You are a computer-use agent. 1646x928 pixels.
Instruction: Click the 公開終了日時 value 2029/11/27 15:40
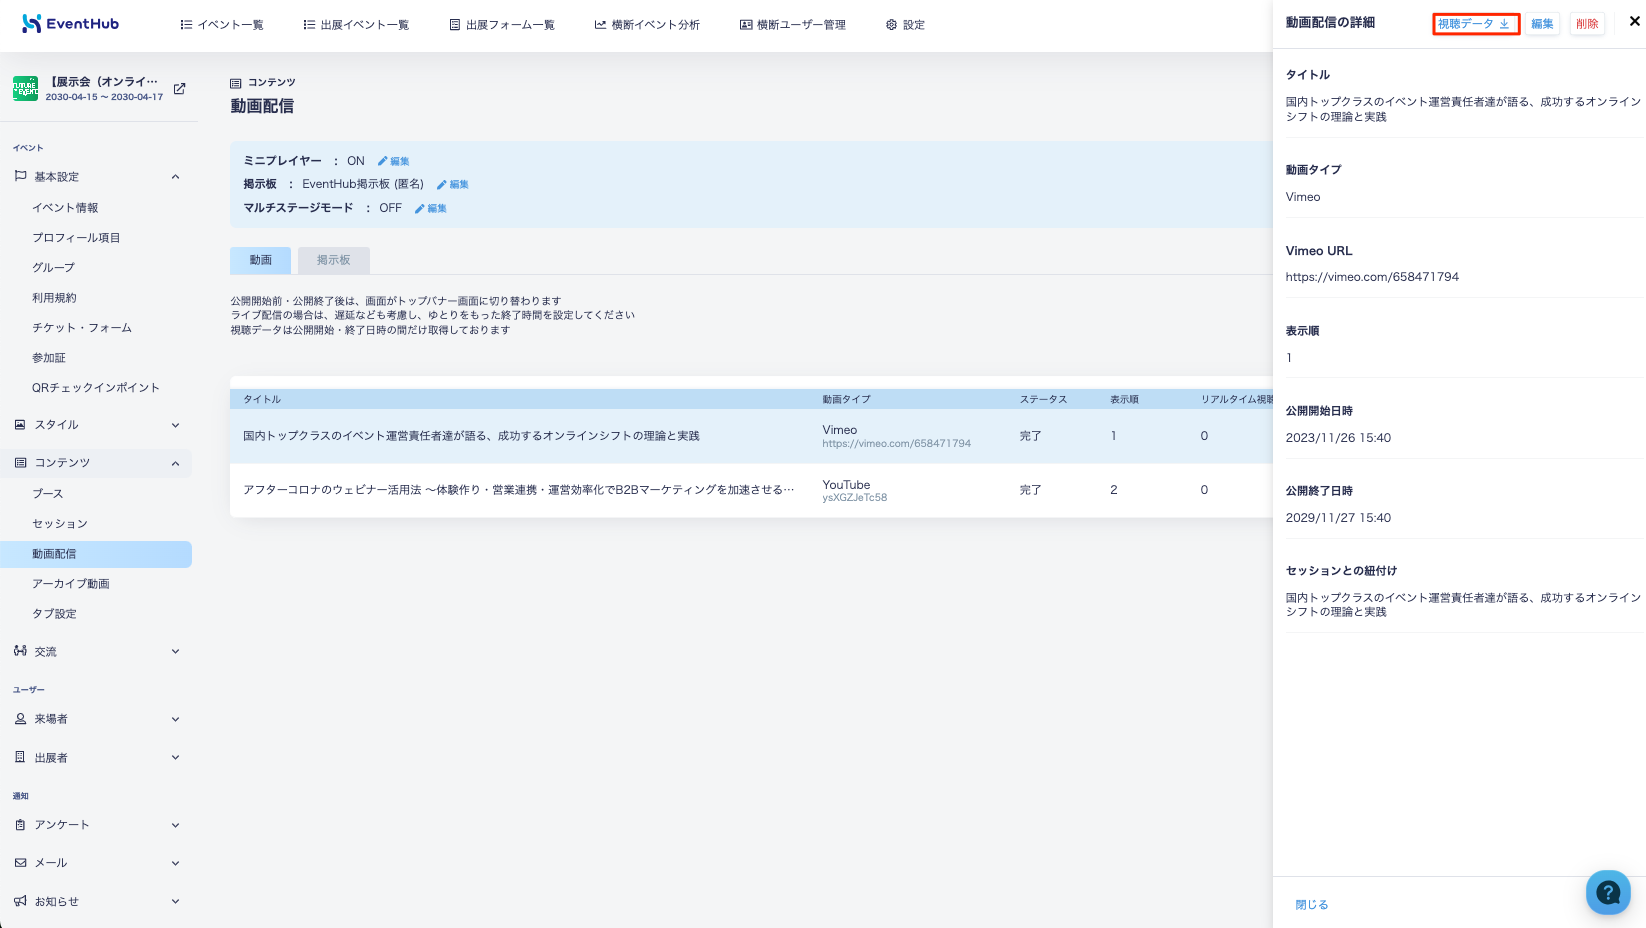click(1338, 518)
